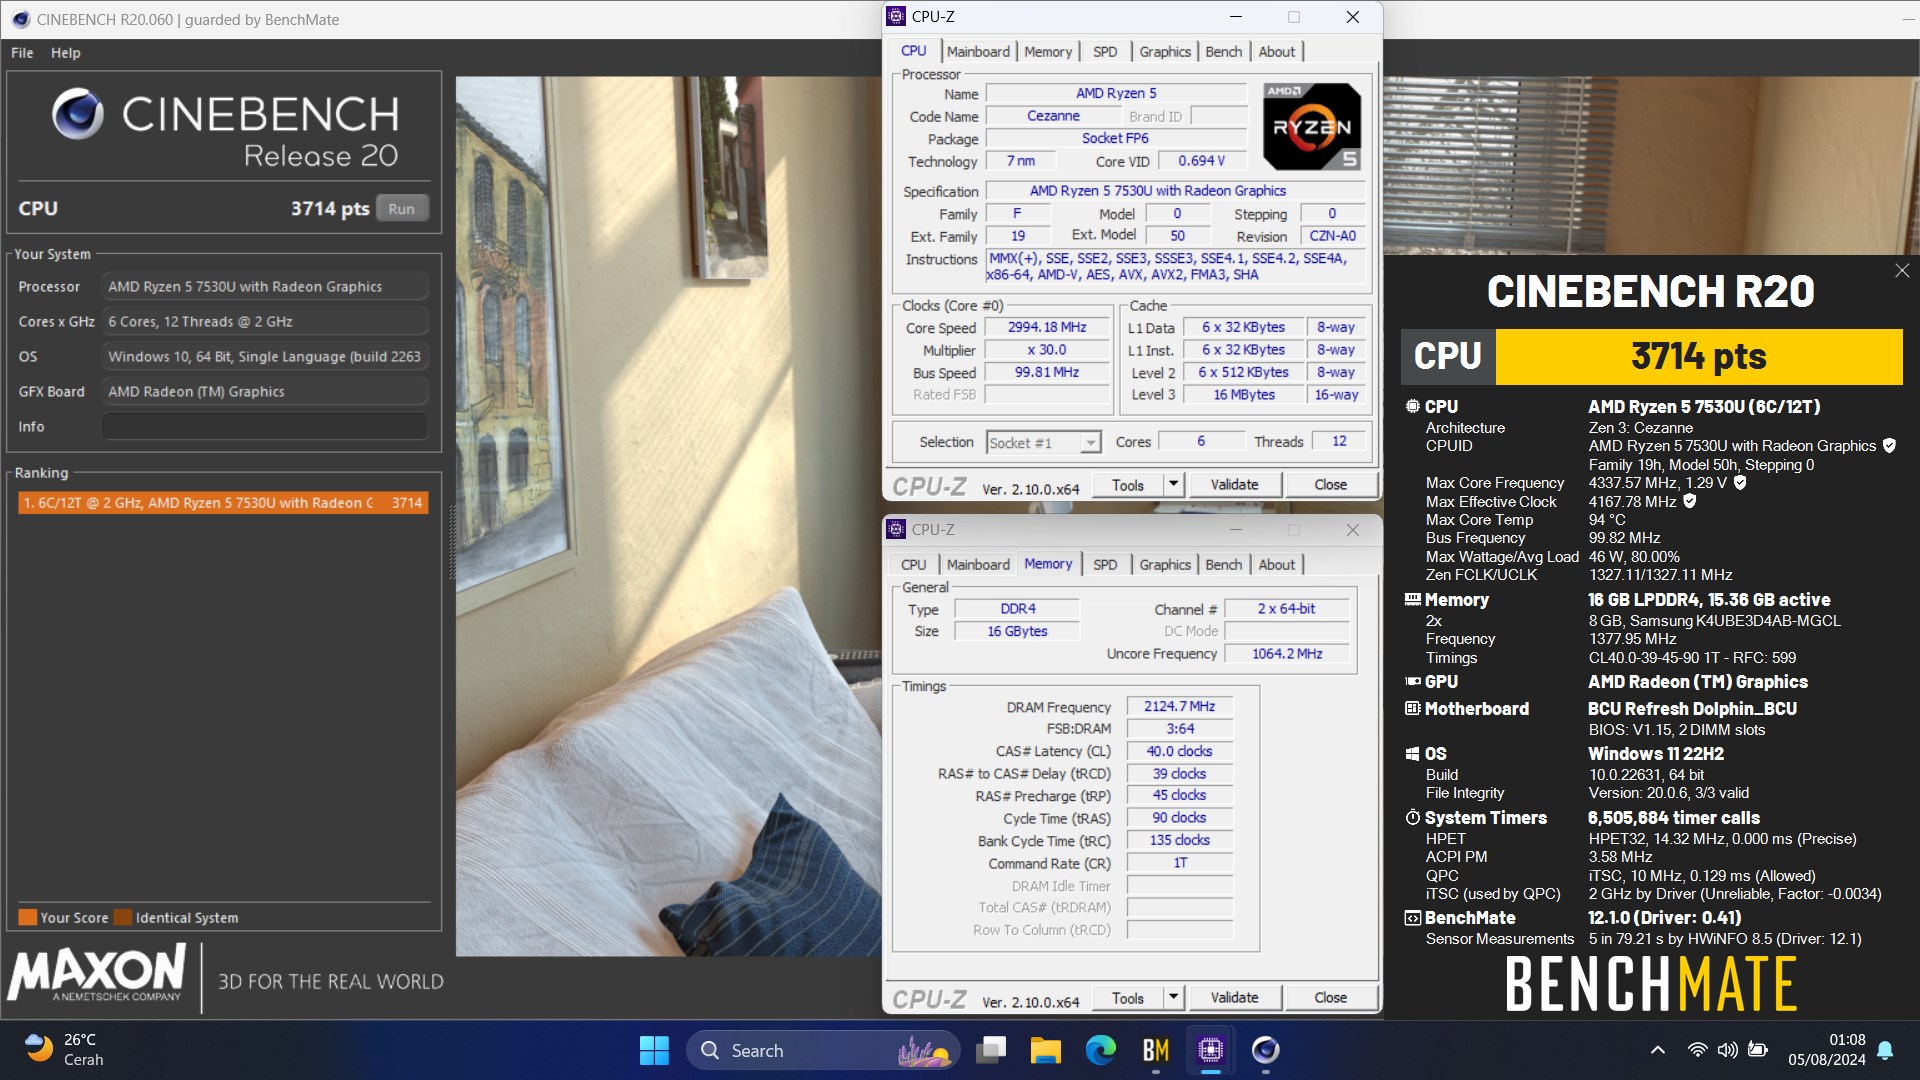Open the BenchMate taskbar icon
Image resolution: width=1920 pixels, height=1080 pixels.
point(1155,1050)
